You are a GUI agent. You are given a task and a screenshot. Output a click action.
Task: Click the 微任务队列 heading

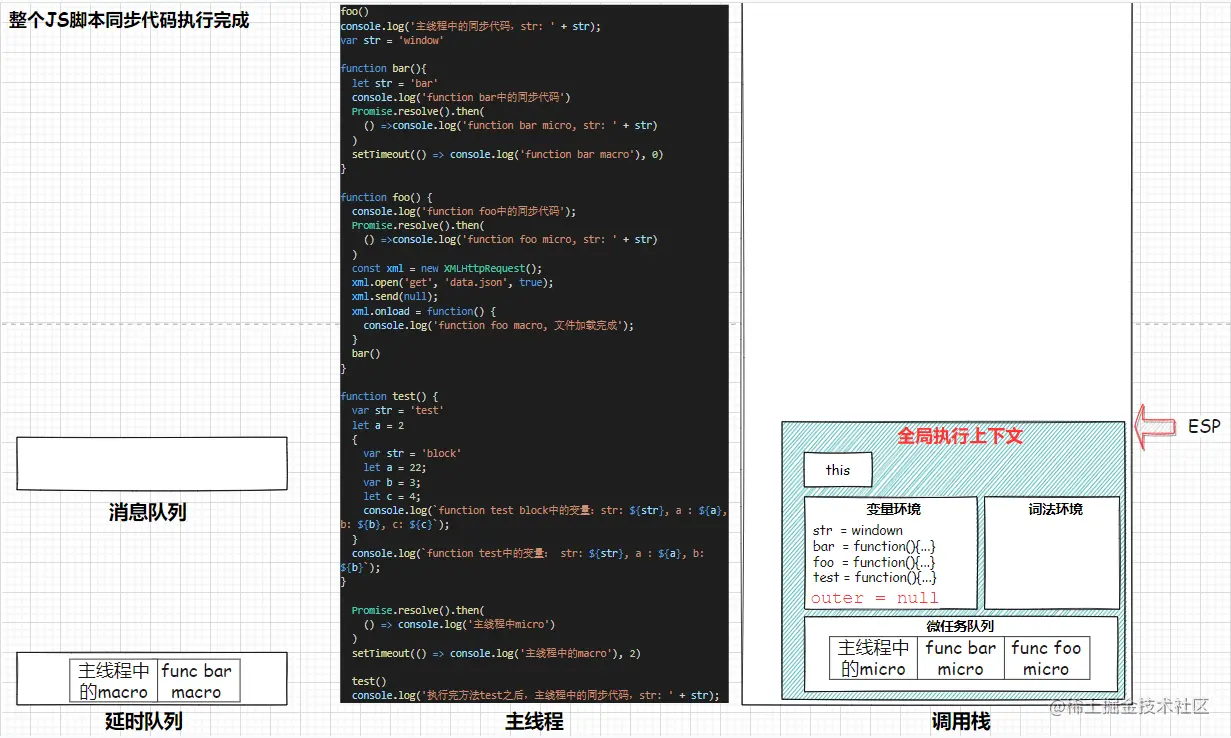point(960,626)
